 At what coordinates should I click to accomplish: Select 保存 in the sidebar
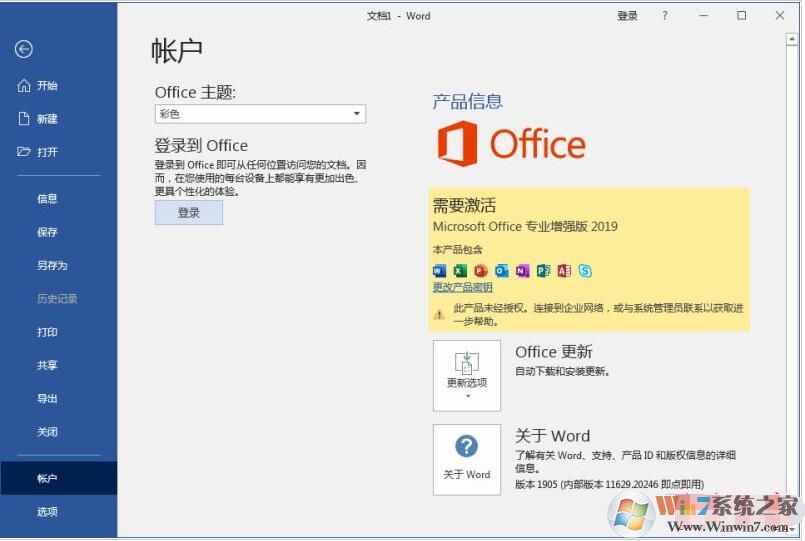pyautogui.click(x=47, y=233)
